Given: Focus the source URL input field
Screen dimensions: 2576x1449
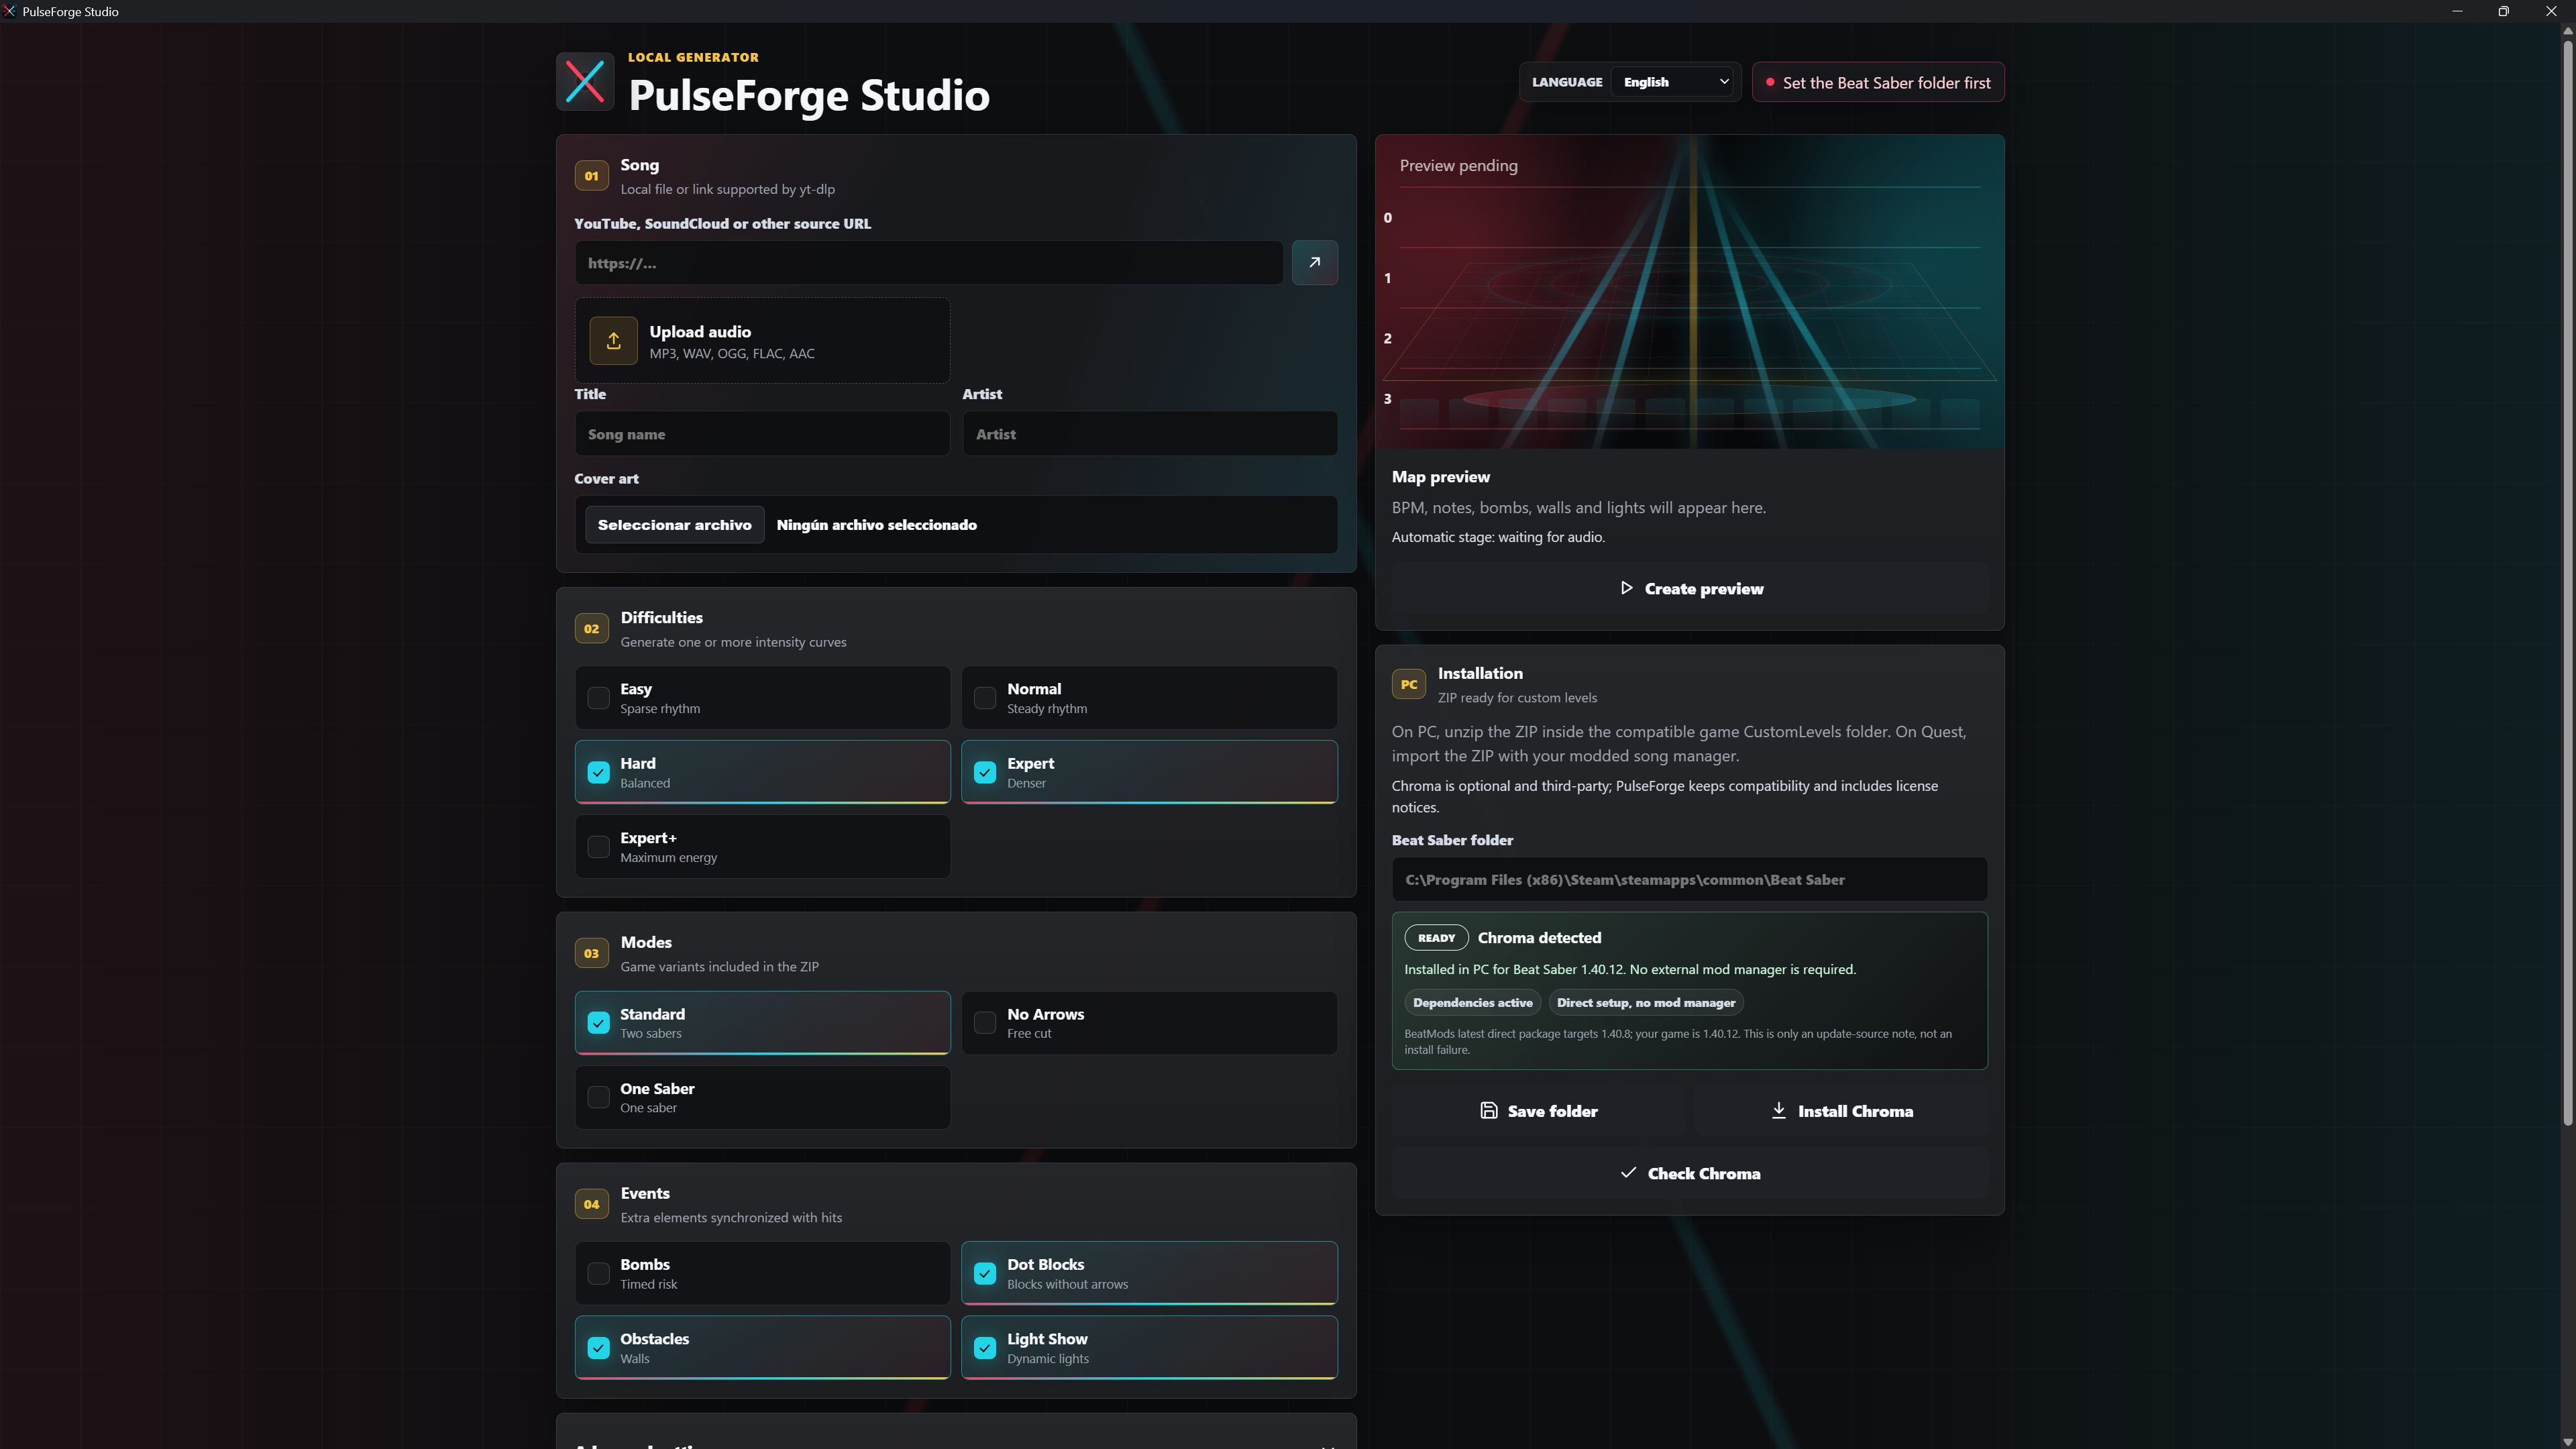Looking at the screenshot, I should point(928,263).
